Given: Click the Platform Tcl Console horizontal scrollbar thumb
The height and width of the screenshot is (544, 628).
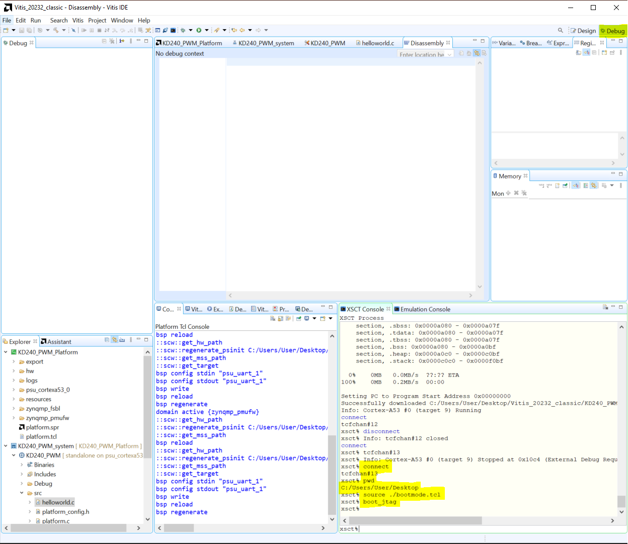Looking at the screenshot, I should click(x=179, y=528).
